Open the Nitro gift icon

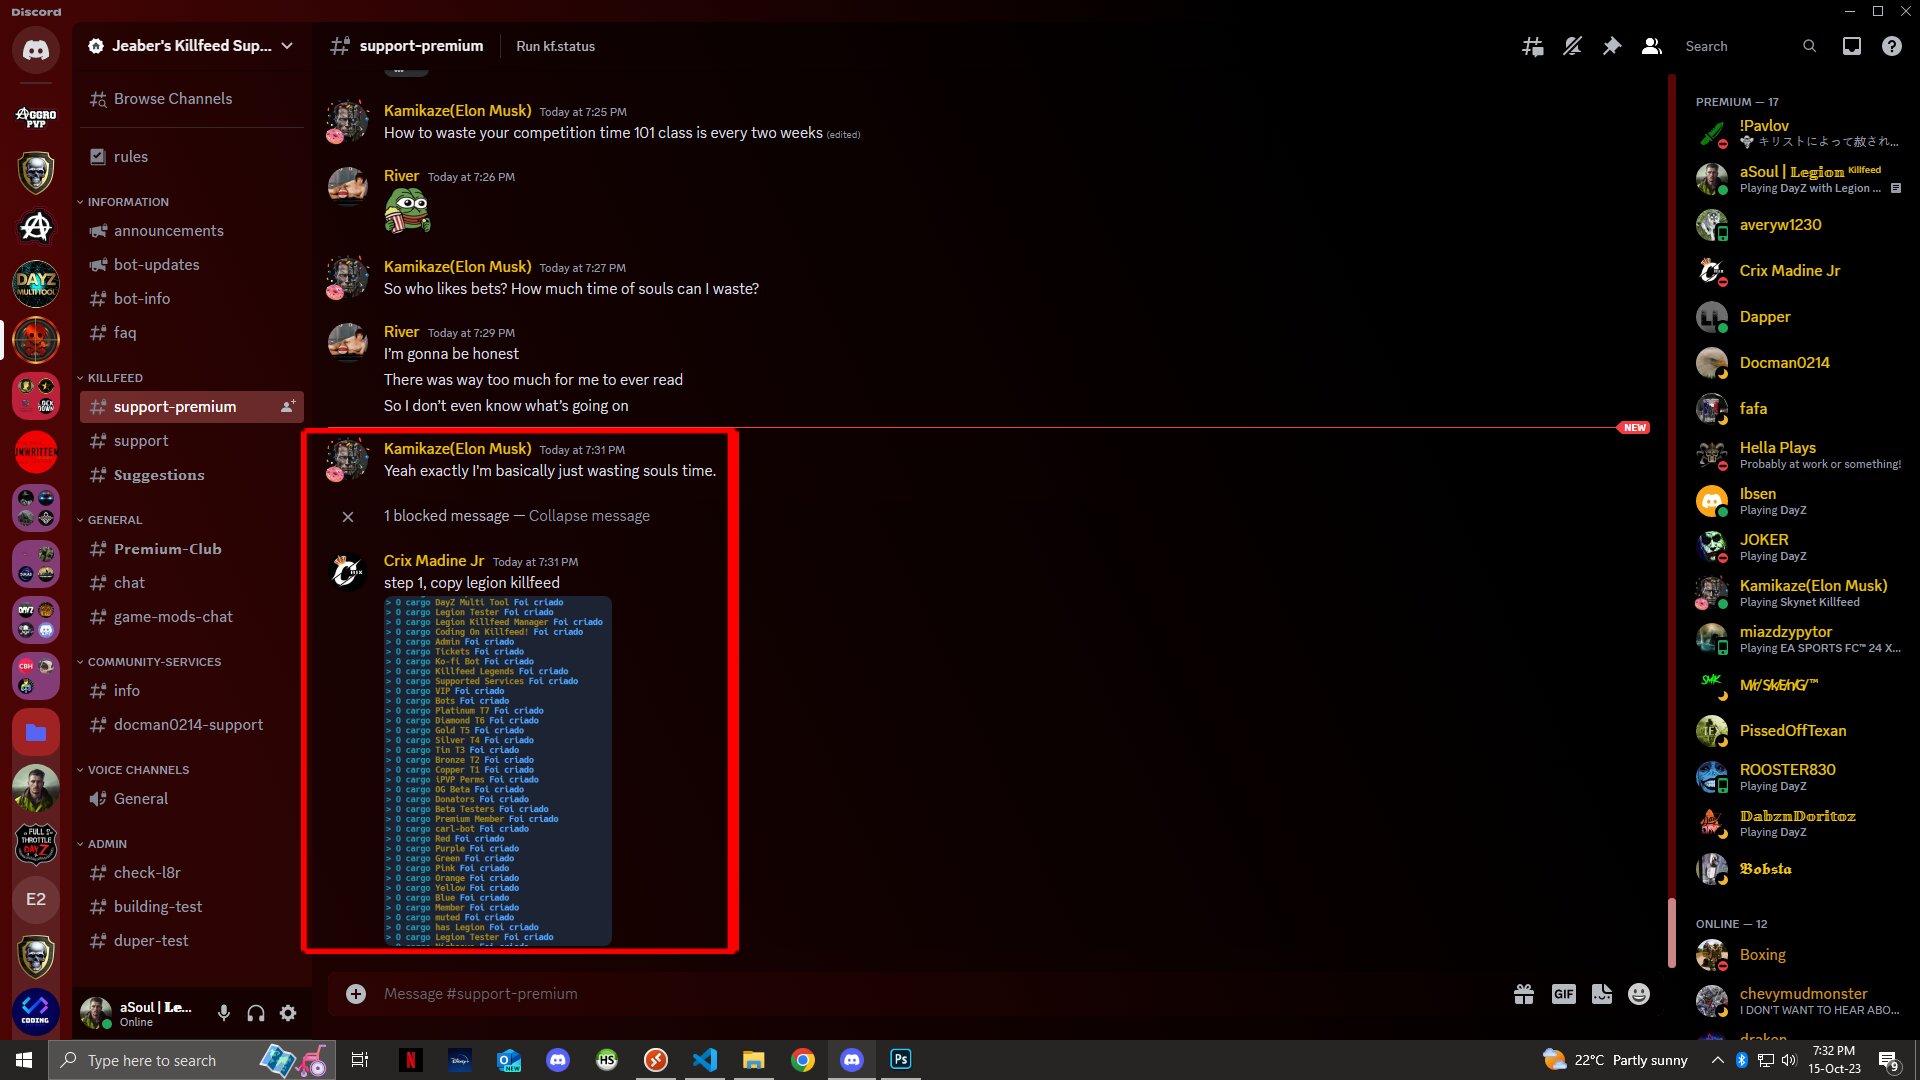pos(1524,994)
